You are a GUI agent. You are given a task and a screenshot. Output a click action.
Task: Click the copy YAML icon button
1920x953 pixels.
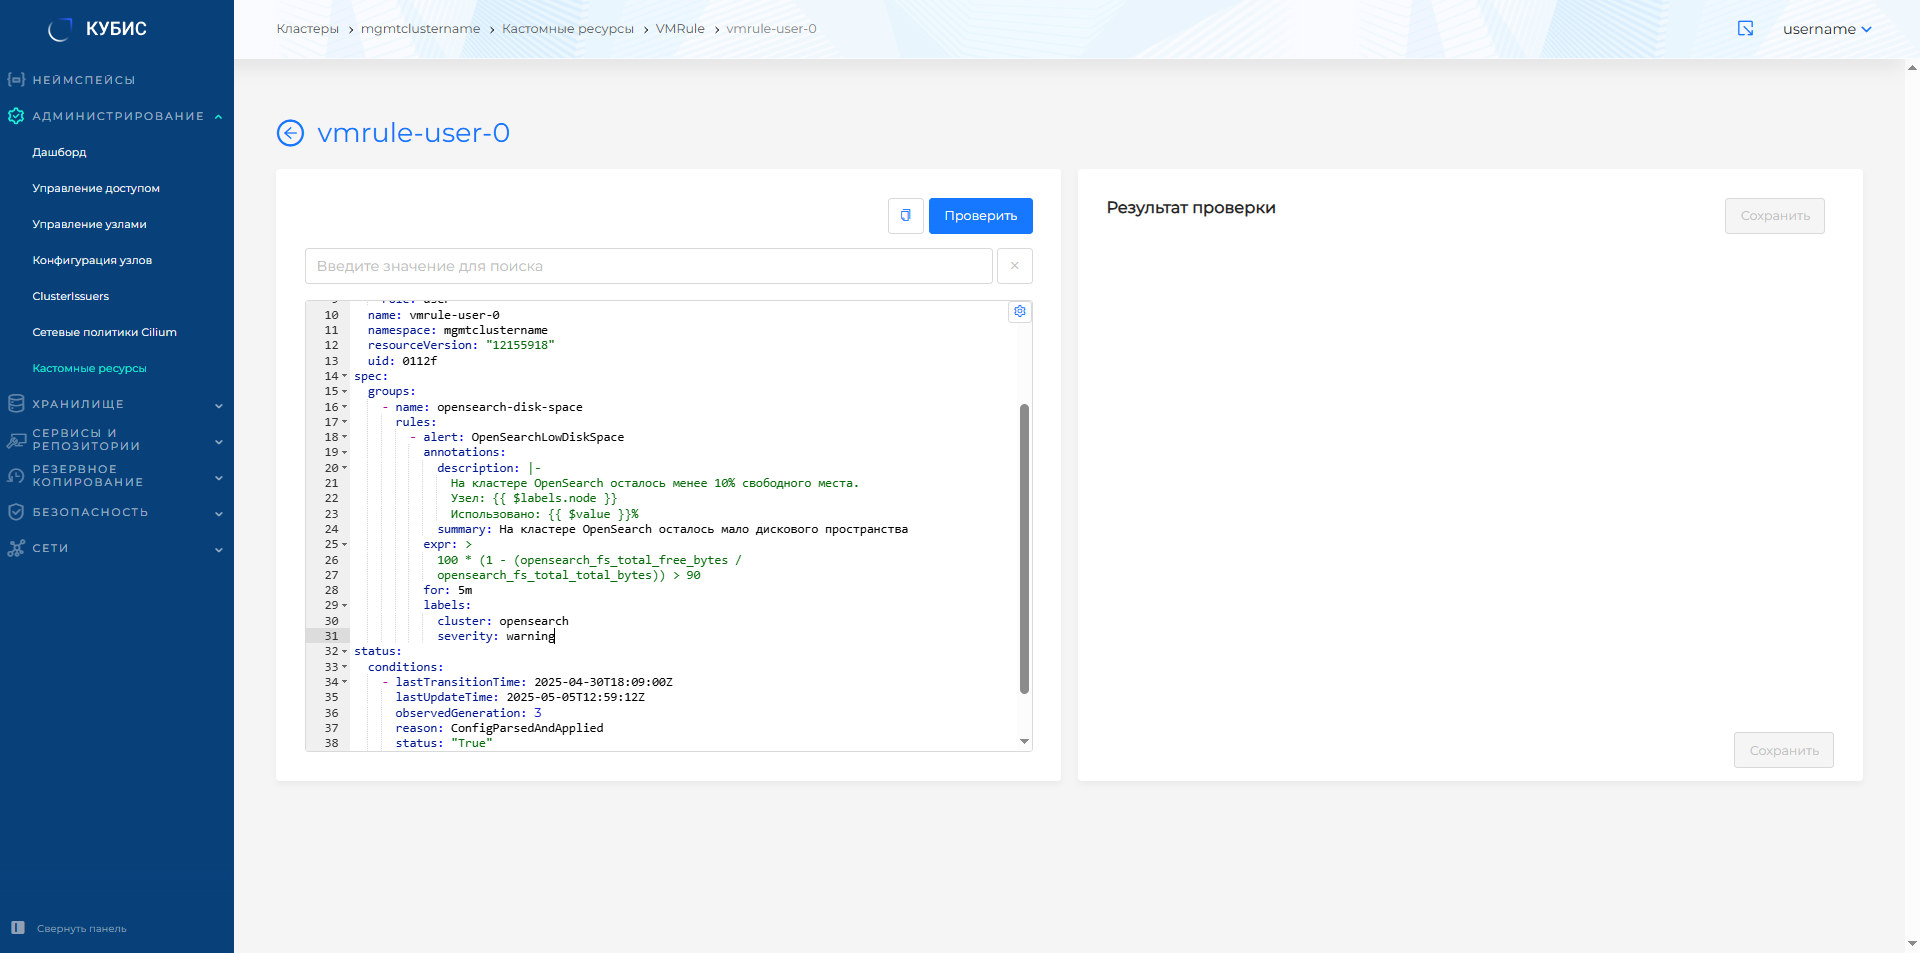pos(905,216)
